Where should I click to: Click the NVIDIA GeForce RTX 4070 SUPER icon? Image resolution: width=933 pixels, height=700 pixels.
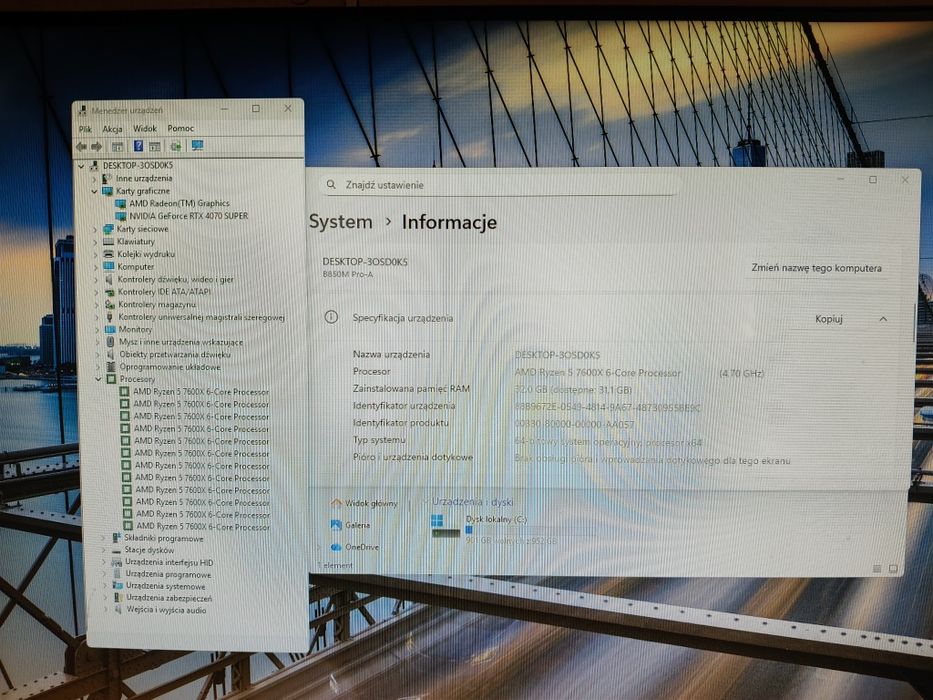(x=120, y=216)
